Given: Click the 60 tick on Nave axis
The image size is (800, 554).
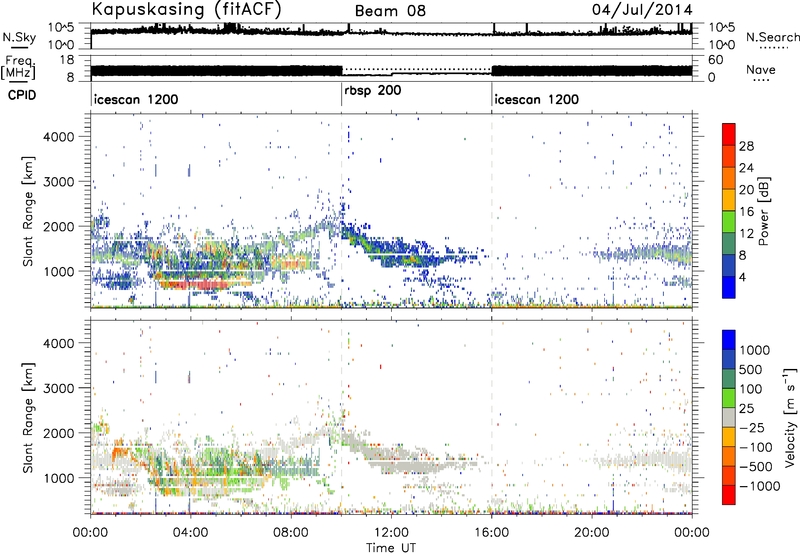Looking at the screenshot, I should (x=716, y=60).
